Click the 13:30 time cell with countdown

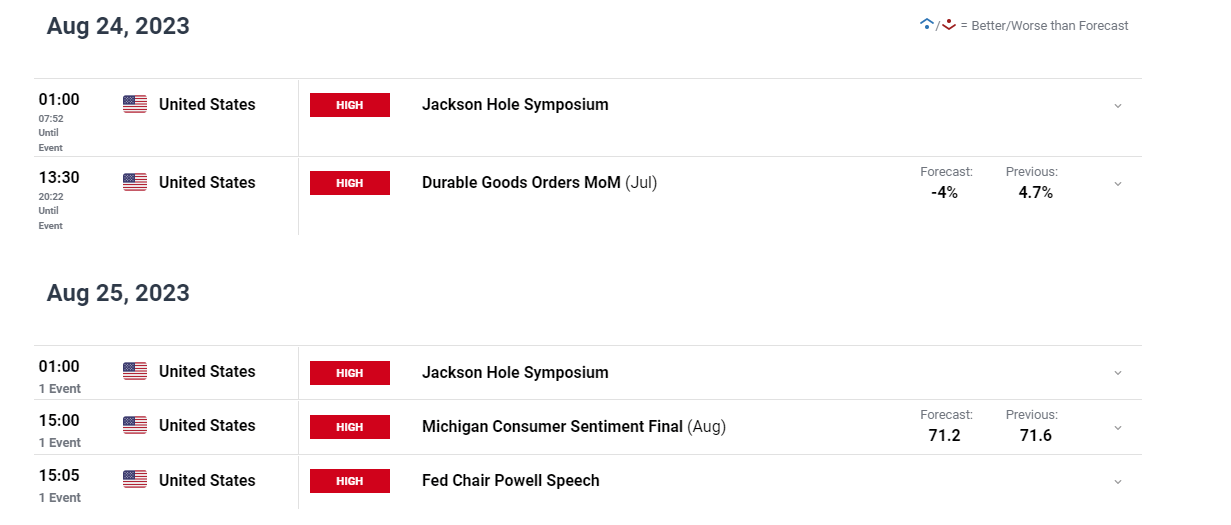[59, 200]
